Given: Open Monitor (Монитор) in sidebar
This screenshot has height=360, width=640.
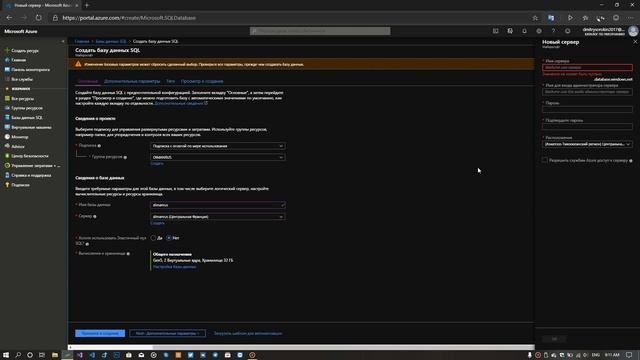Looking at the screenshot, I should [20, 137].
